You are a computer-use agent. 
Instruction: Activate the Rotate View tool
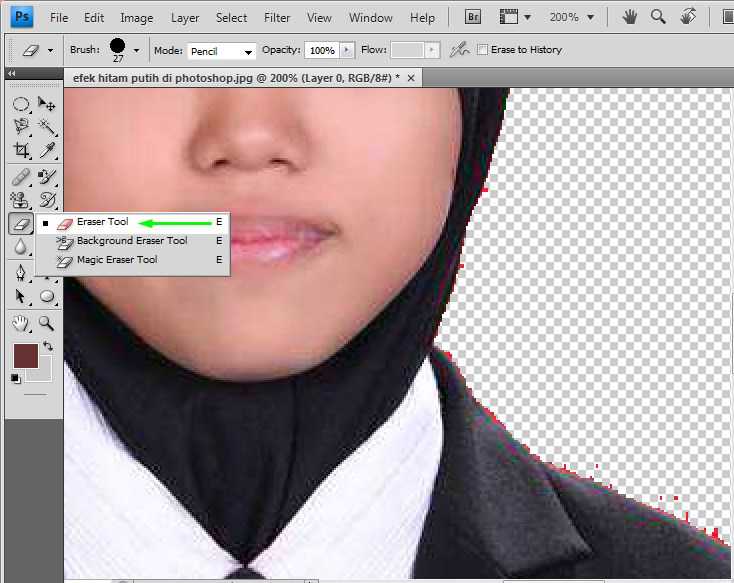(688, 18)
